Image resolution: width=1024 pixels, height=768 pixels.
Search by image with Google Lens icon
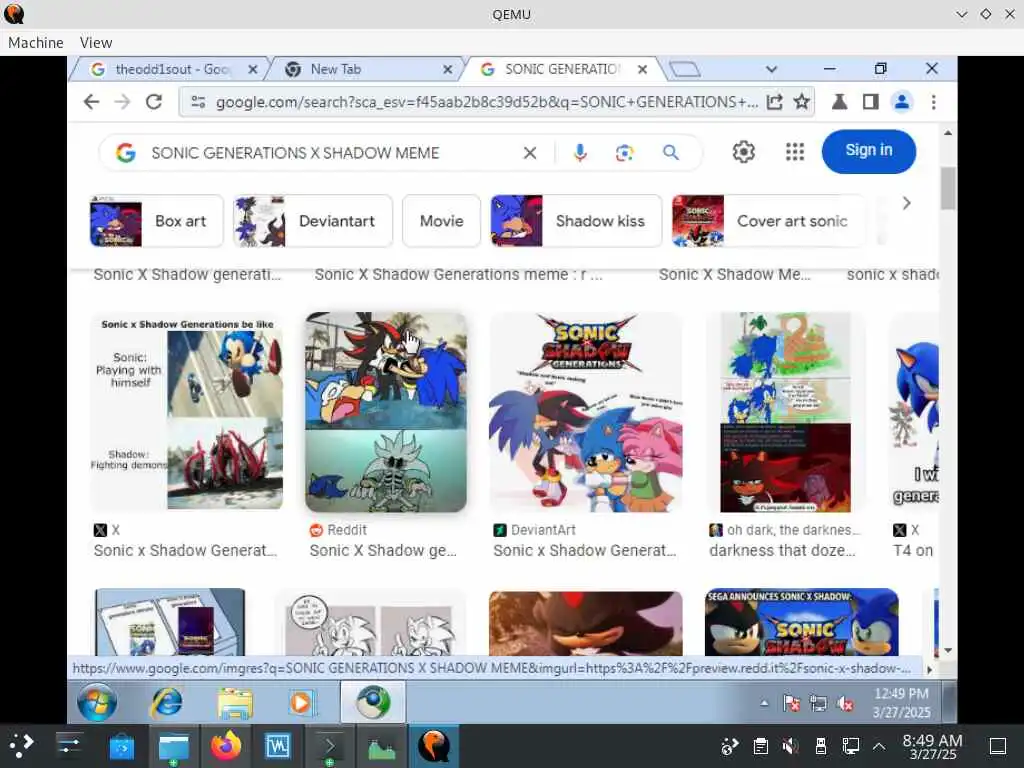[624, 153]
